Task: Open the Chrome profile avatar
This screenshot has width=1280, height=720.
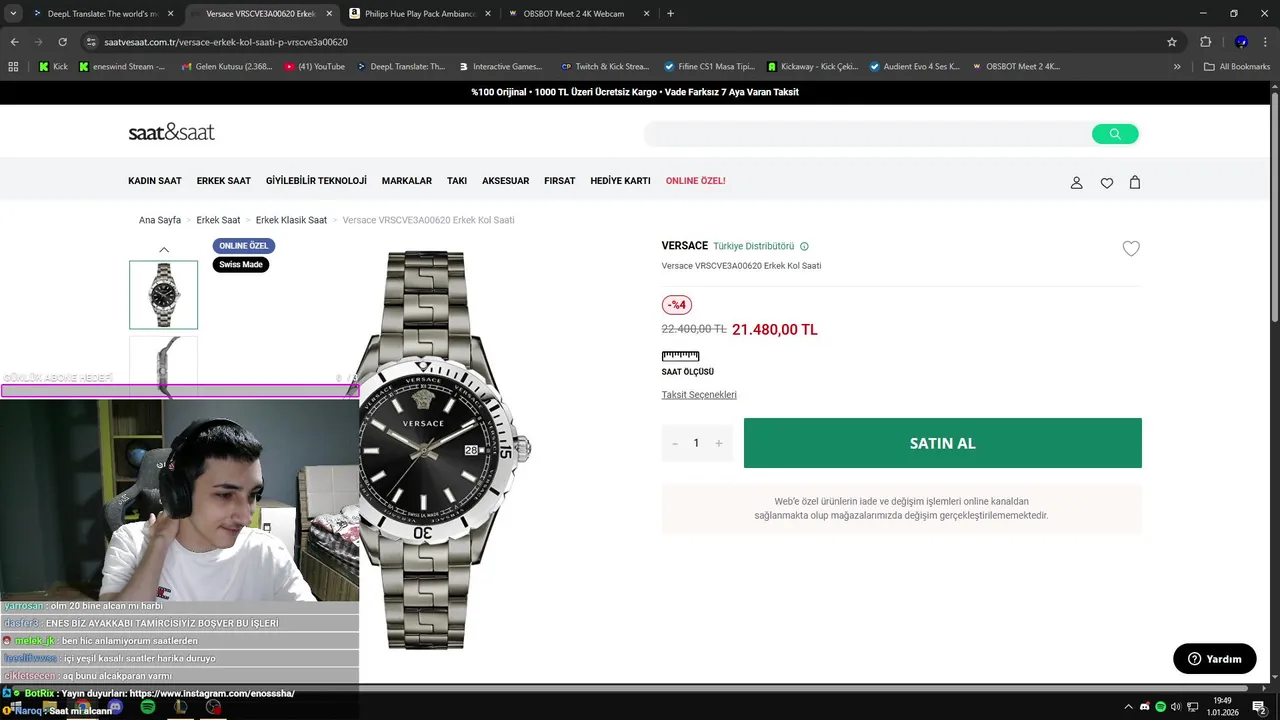Action: 1241,42
